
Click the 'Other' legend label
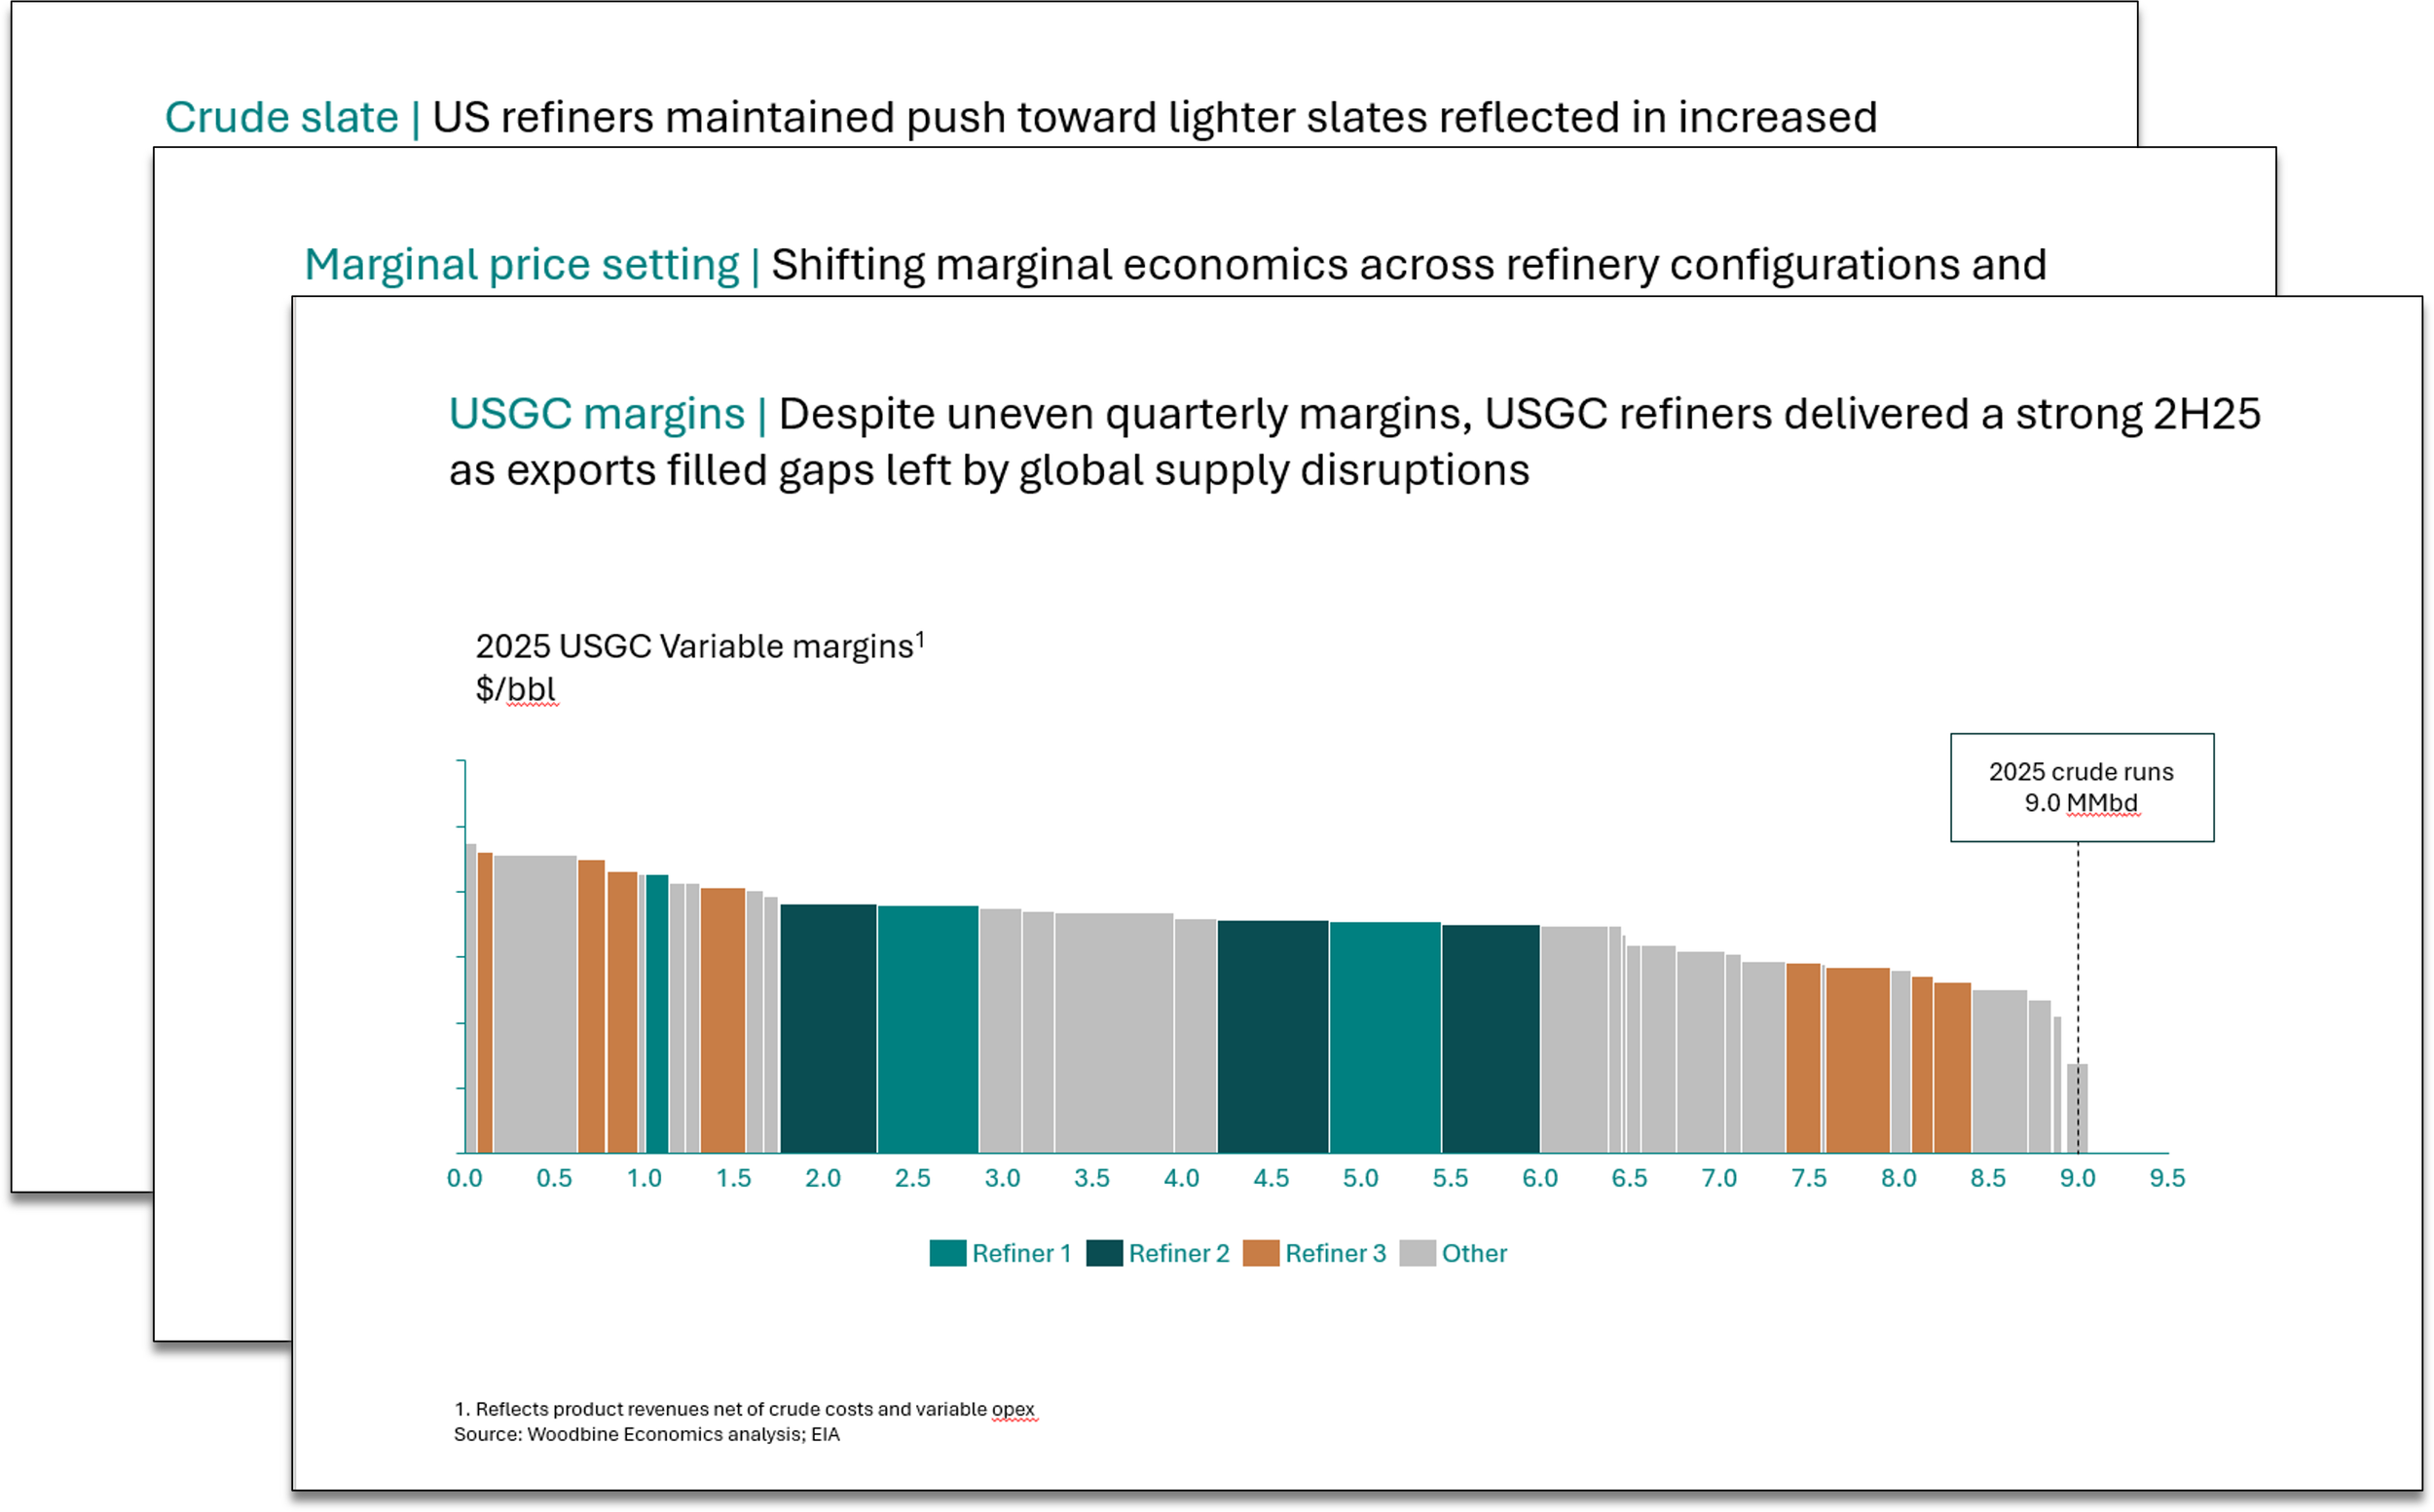click(x=1475, y=1254)
